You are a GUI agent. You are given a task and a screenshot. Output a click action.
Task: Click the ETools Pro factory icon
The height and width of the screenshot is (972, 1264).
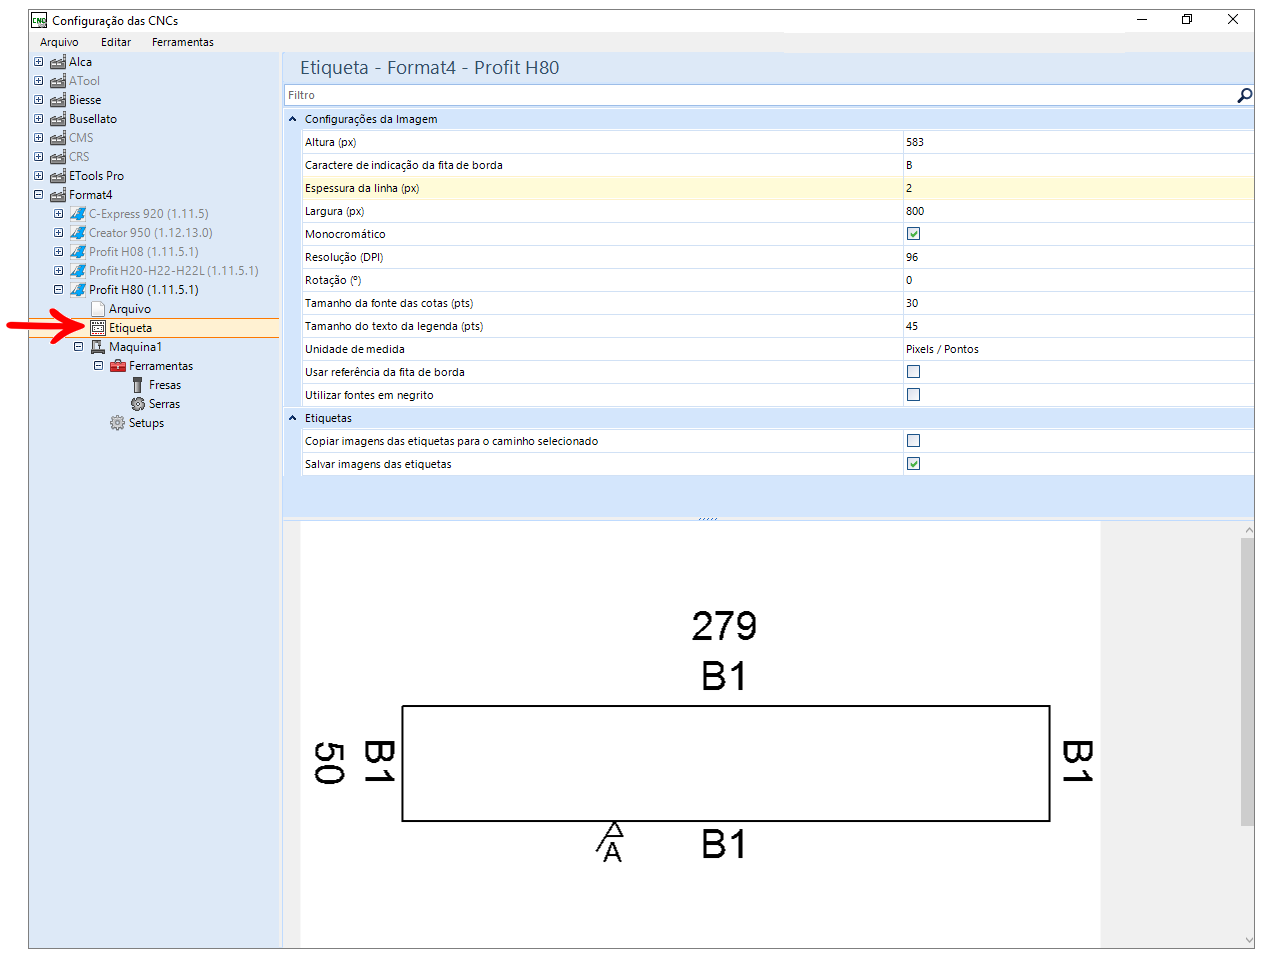point(58,176)
